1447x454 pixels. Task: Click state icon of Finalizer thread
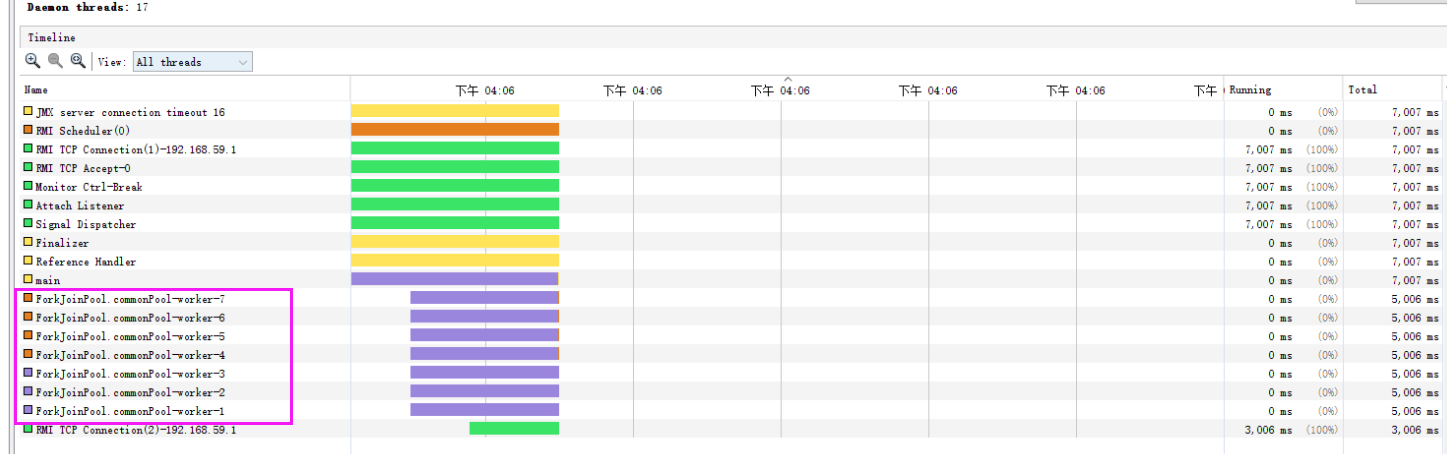[28, 242]
